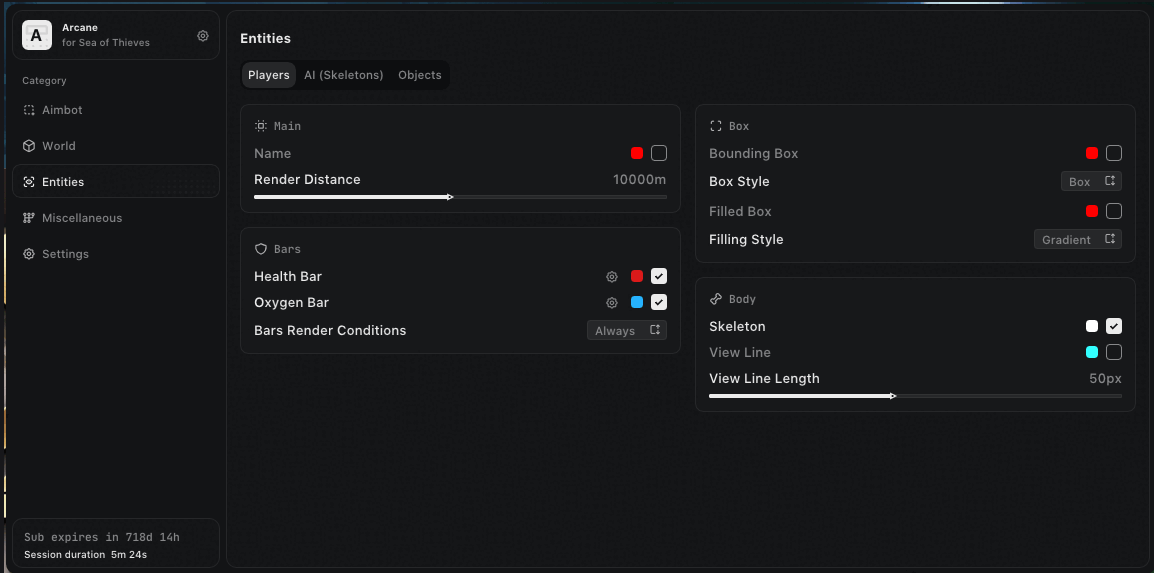1154x573 pixels.
Task: Enable the Bounding Box checkbox
Action: pos(1114,153)
